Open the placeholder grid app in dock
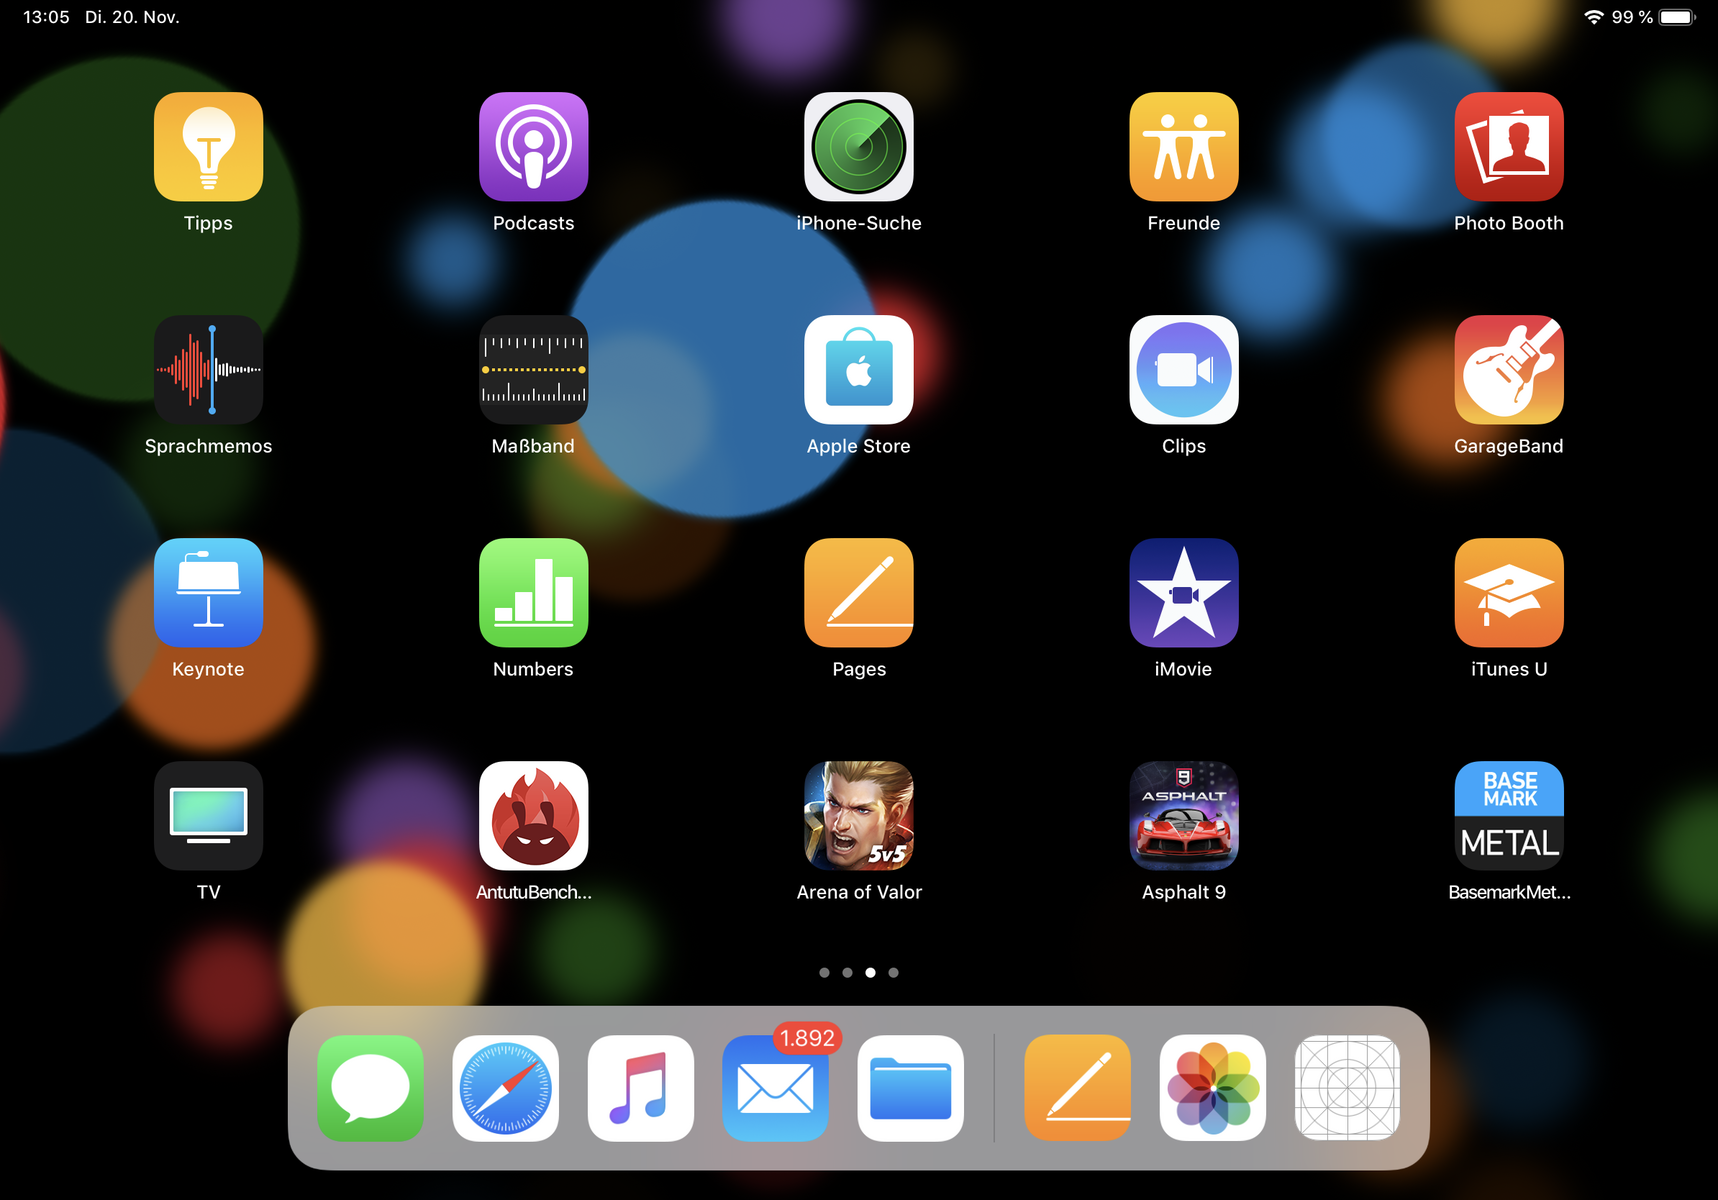 1347,1088
